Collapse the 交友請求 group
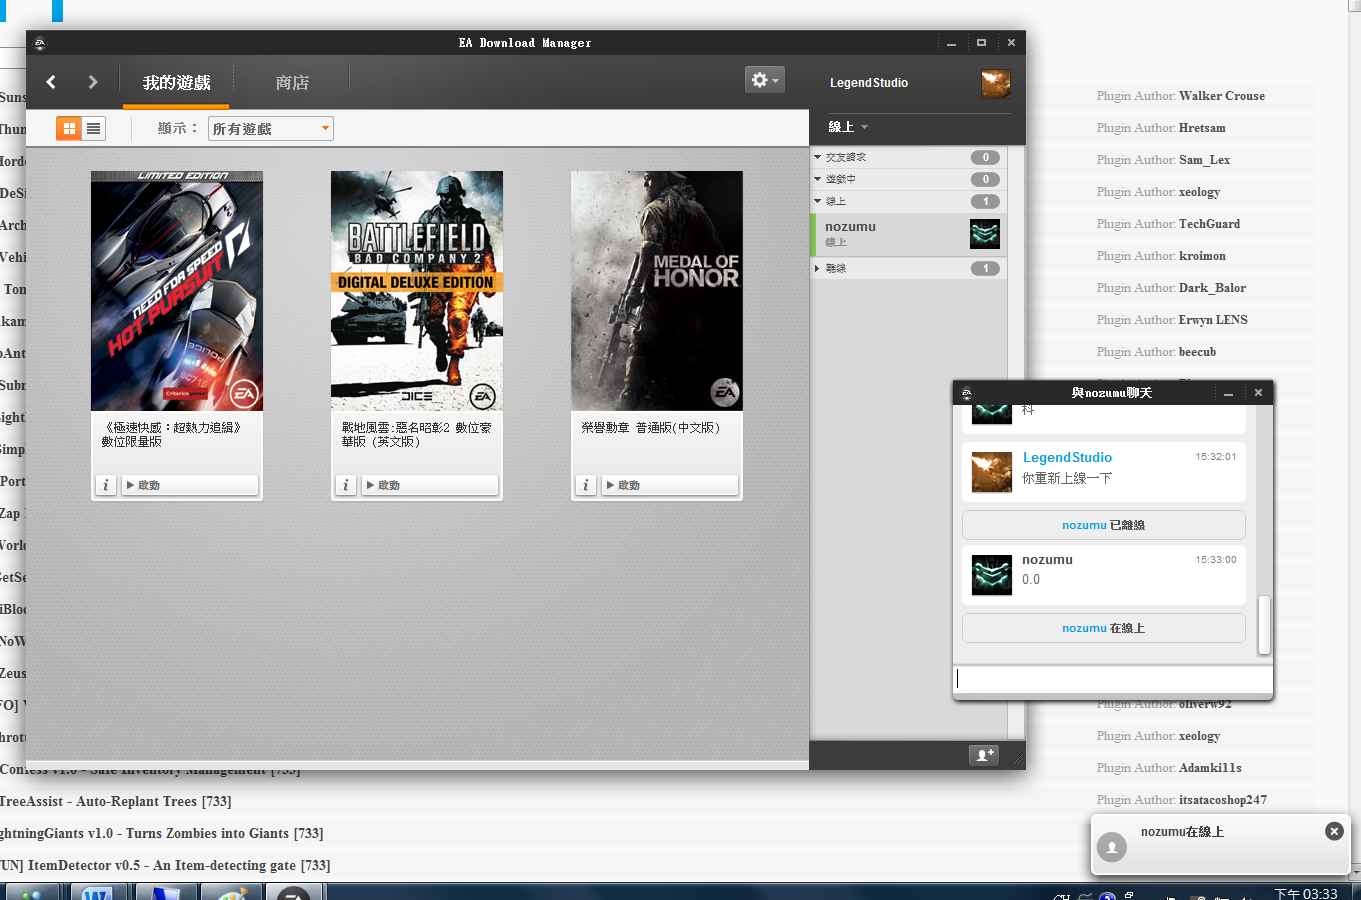The image size is (1361, 900). pyautogui.click(x=817, y=157)
